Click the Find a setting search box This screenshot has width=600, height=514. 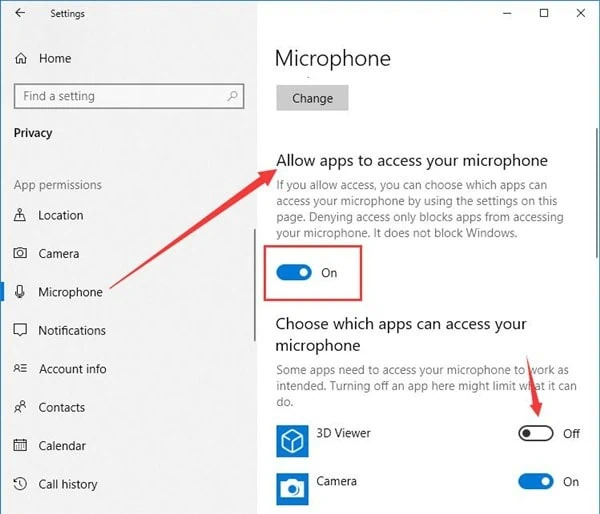(118, 96)
